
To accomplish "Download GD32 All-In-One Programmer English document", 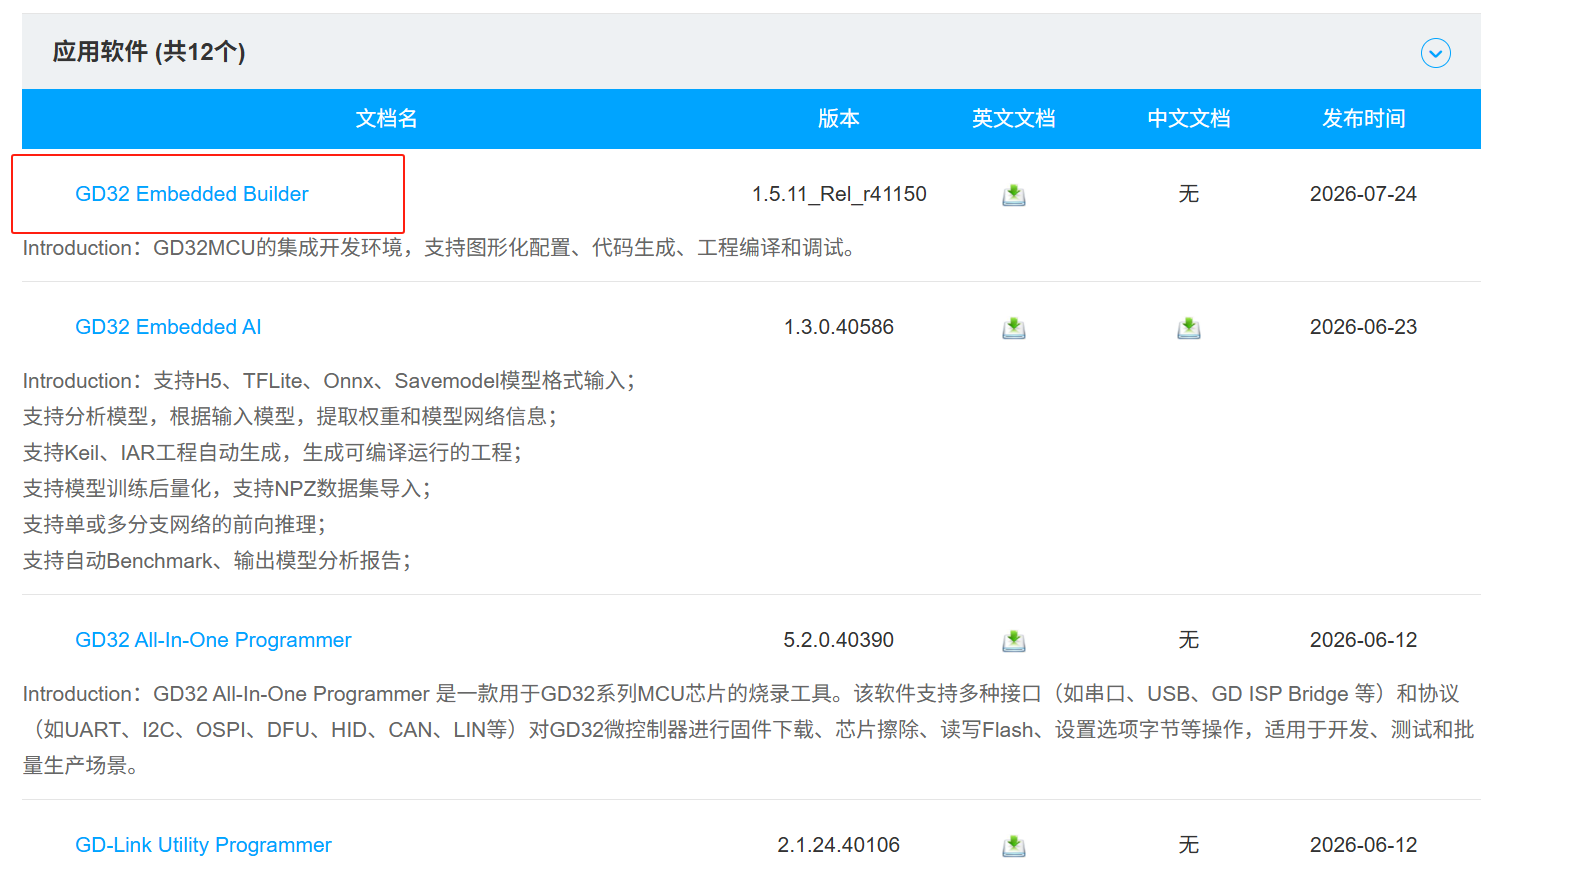I will pos(1014,641).
